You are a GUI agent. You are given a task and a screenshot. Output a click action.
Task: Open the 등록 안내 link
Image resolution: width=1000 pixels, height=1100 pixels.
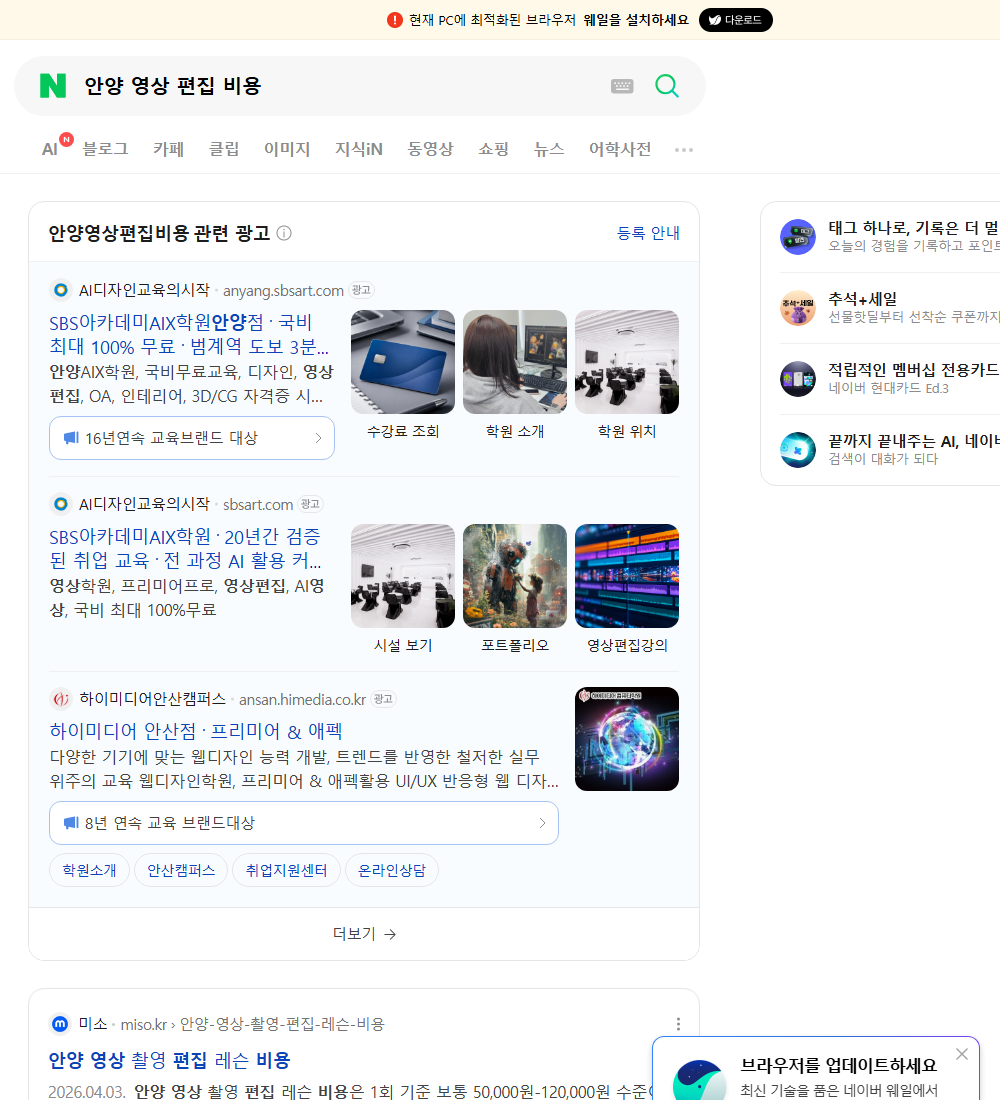tap(648, 233)
